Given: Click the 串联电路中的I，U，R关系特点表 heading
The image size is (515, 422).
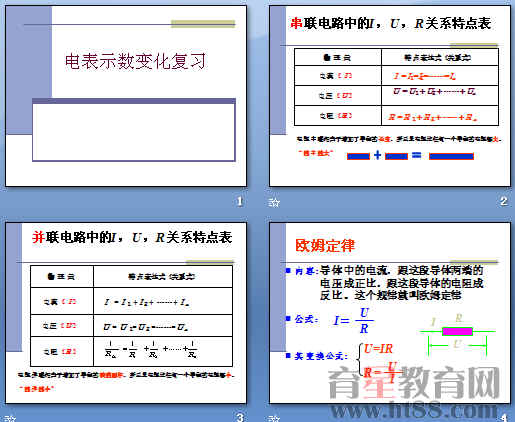Looking at the screenshot, I should point(391,23).
